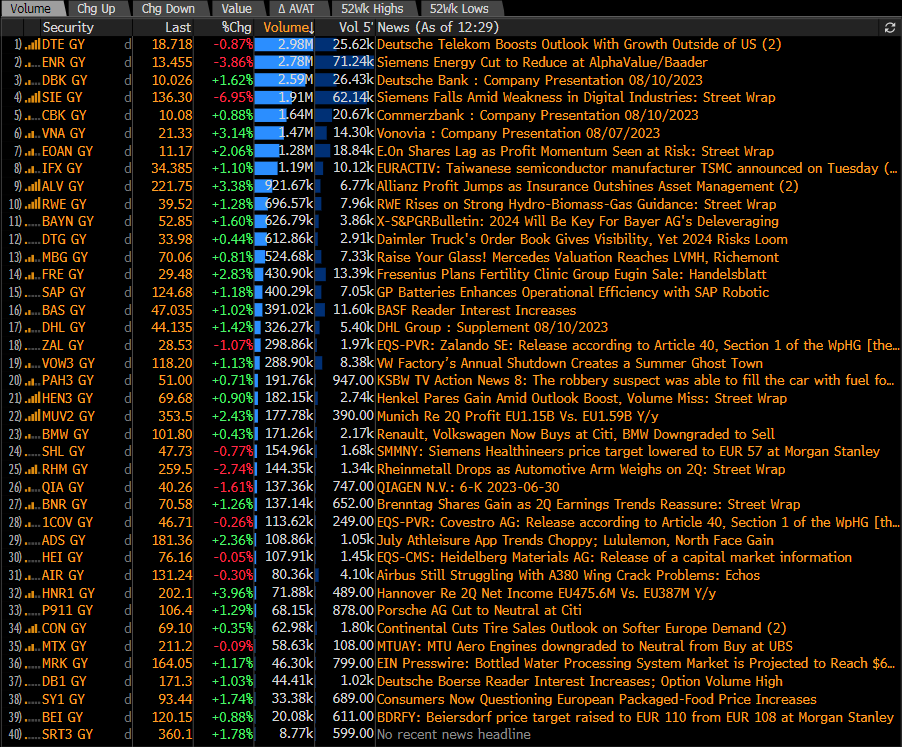Select security IFX GY
Image resolution: width=902 pixels, height=747 pixels.
pyautogui.click(x=62, y=168)
